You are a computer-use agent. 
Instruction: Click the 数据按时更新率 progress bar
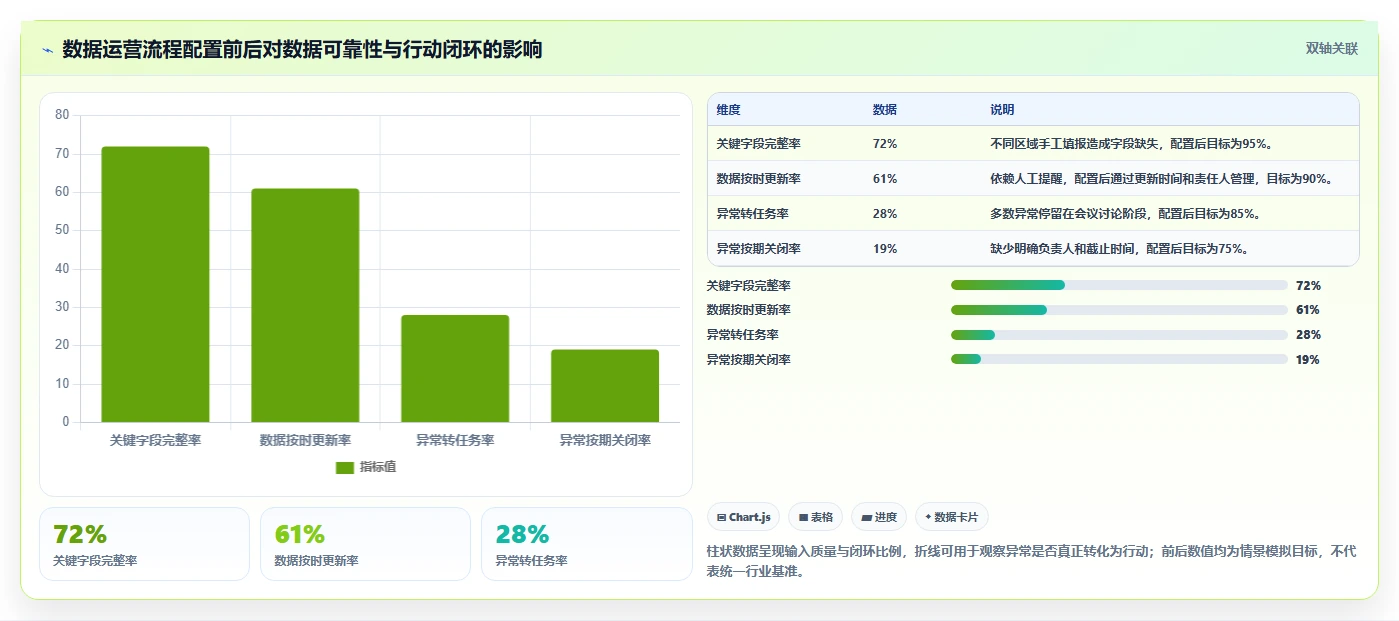point(1119,310)
